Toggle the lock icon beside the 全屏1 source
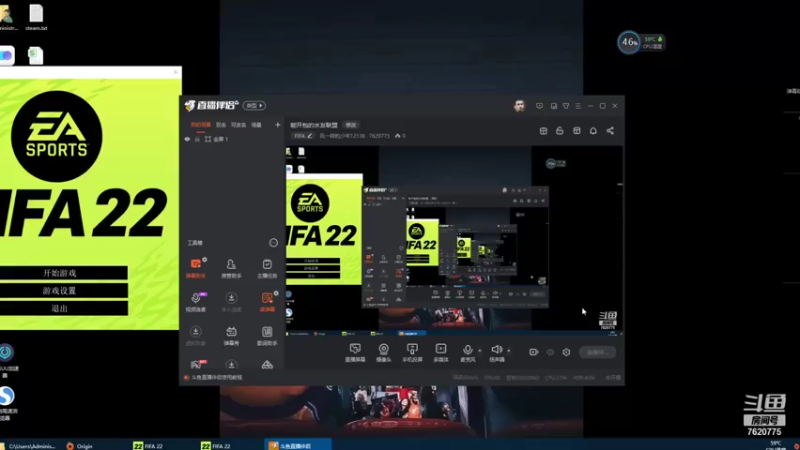Image resolution: width=800 pixels, height=450 pixels. (197, 139)
